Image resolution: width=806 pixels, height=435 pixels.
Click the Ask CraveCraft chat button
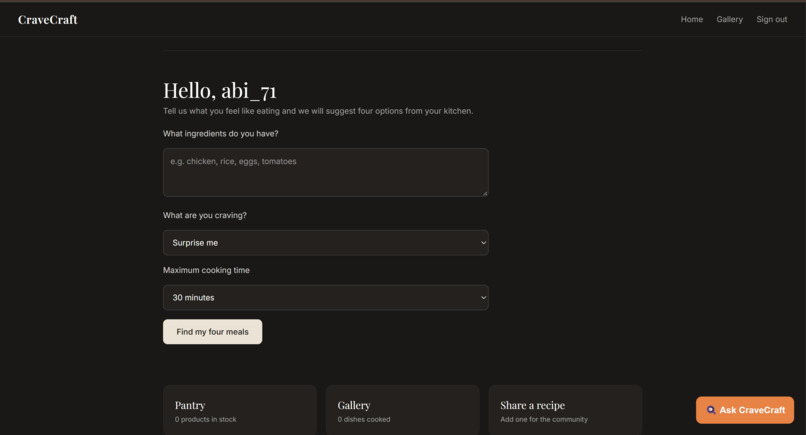[745, 410]
